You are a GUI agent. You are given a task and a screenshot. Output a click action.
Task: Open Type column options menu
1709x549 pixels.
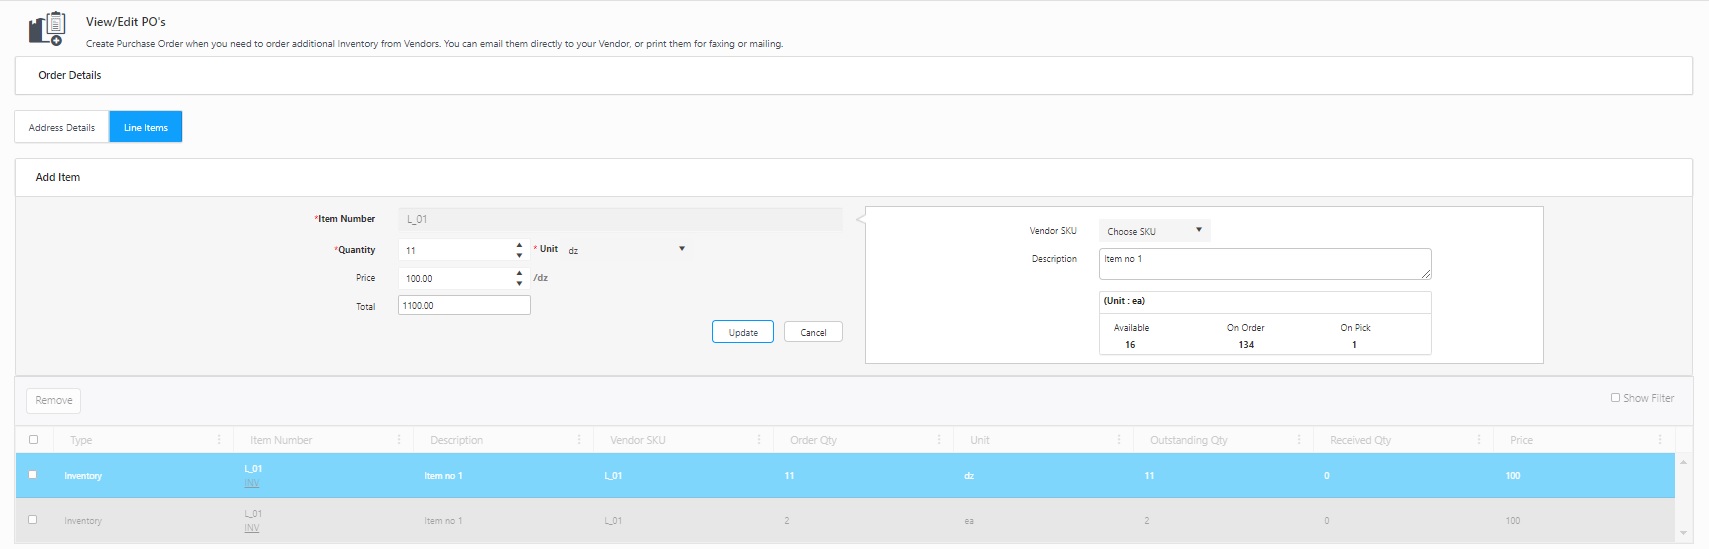pos(219,440)
